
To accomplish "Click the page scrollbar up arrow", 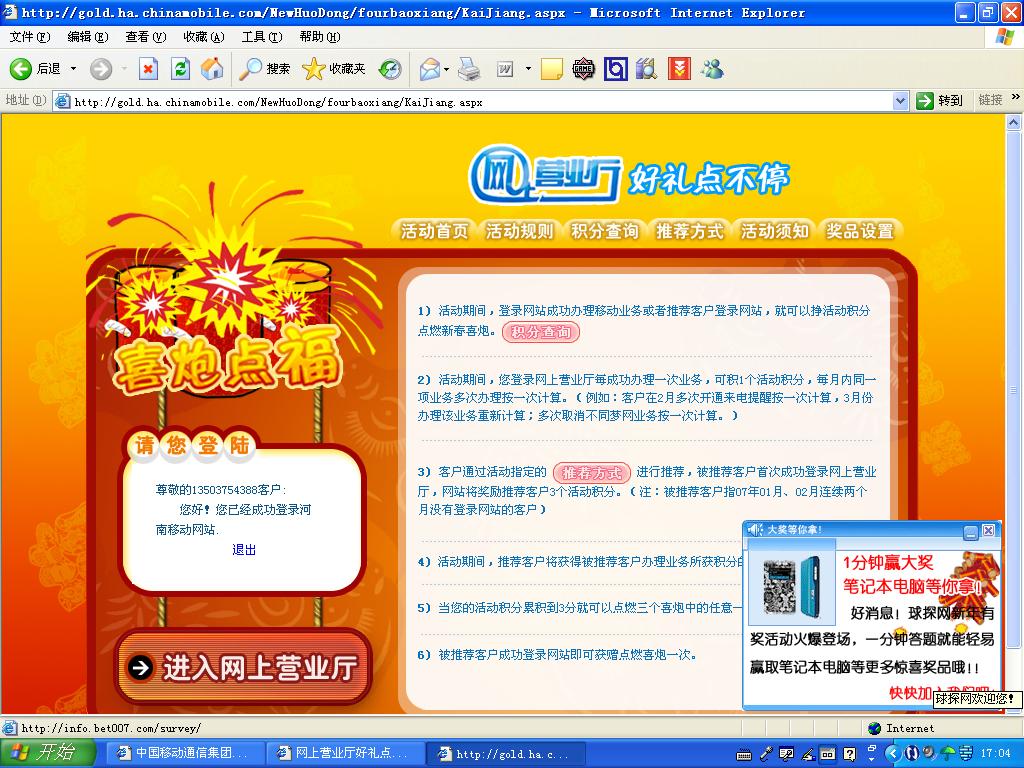I will 1014,122.
